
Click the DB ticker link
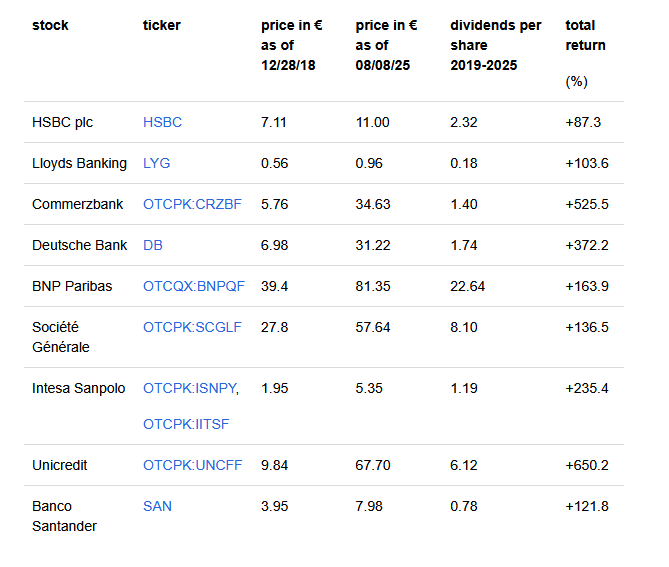tap(153, 245)
